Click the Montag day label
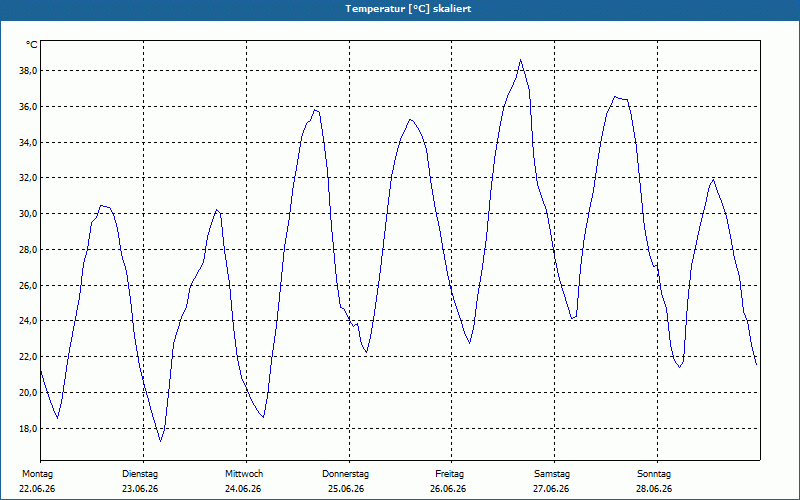 pos(37,474)
